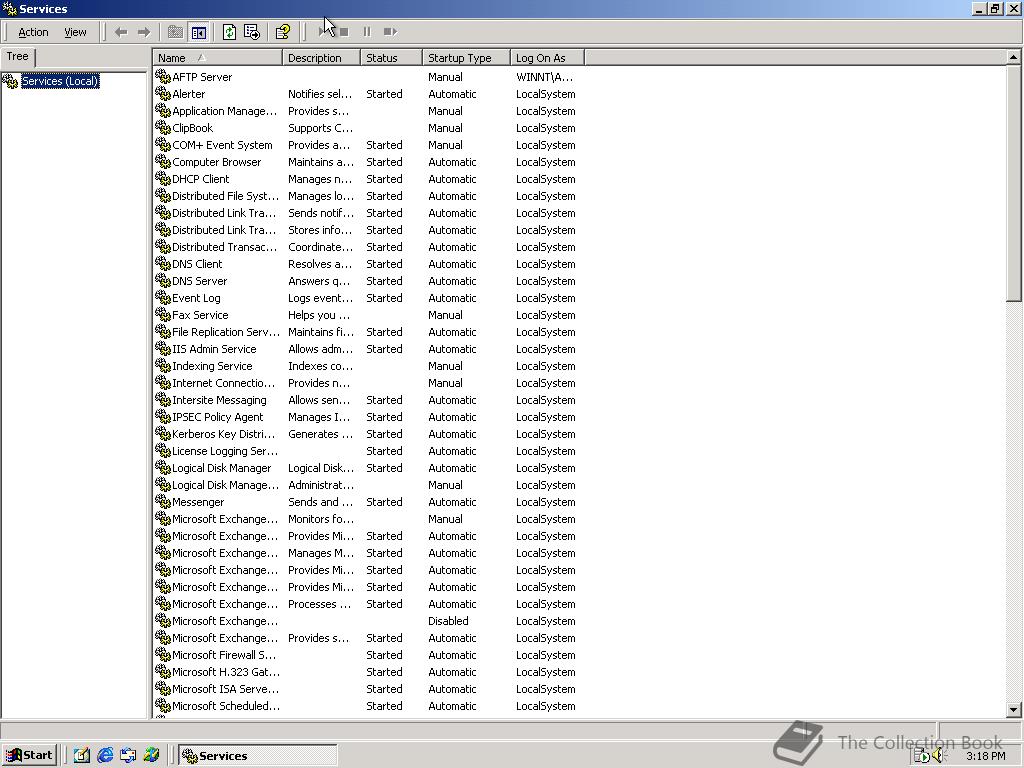Select the Kerberos Key Distri... service name
Viewport: 1024px width, 768px height.
click(223, 434)
